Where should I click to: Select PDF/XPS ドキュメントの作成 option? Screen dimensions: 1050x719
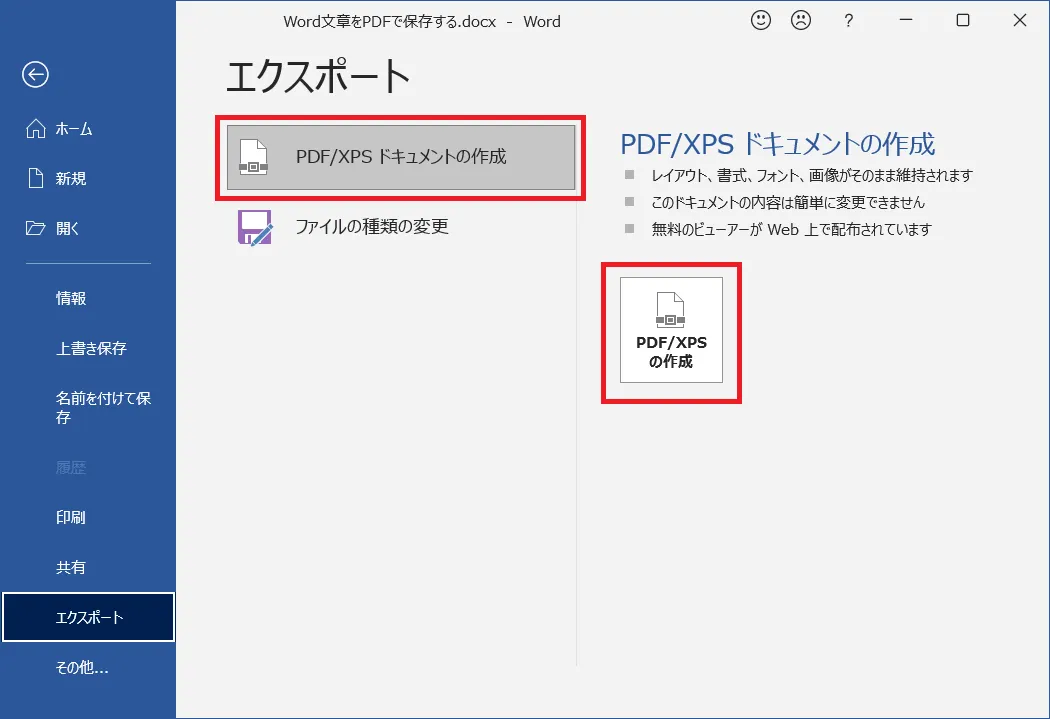(400, 157)
